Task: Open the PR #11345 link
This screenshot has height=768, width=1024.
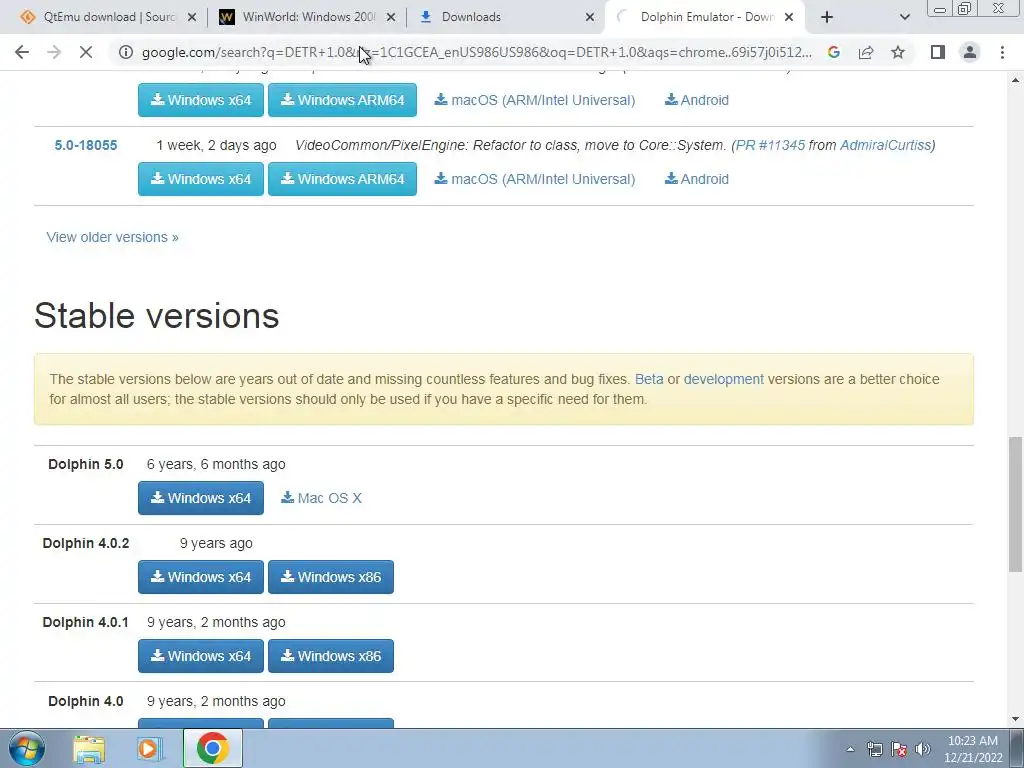Action: point(770,145)
